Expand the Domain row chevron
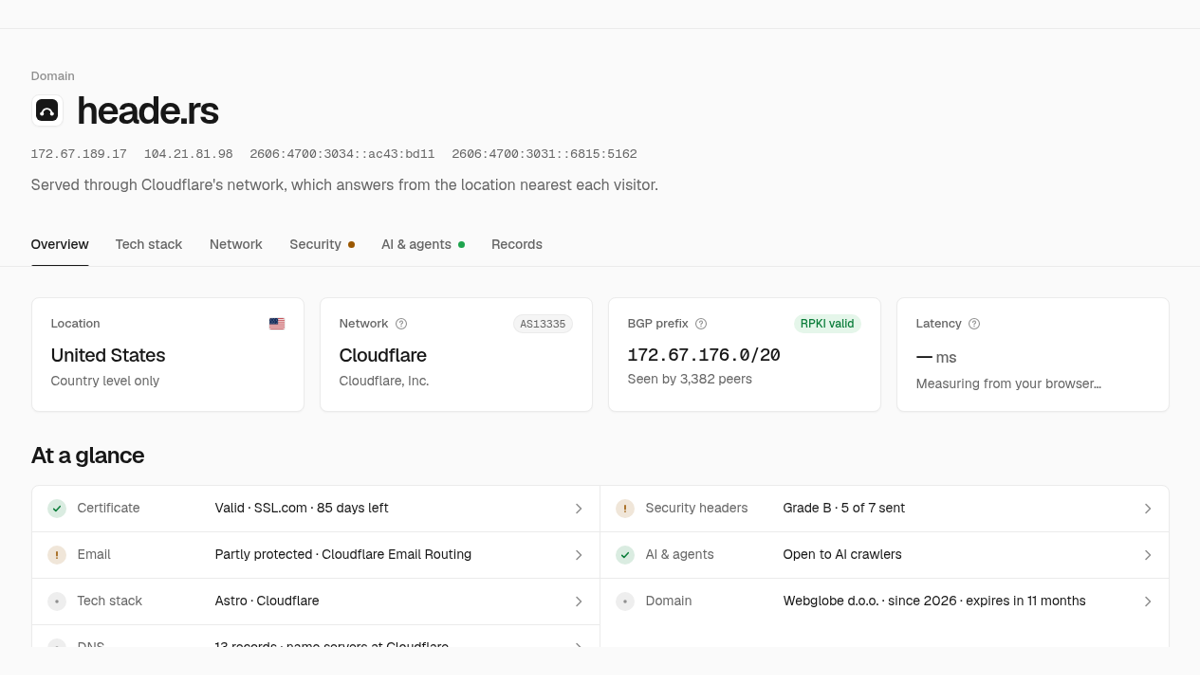The height and width of the screenshot is (675, 1200). pos(1148,601)
